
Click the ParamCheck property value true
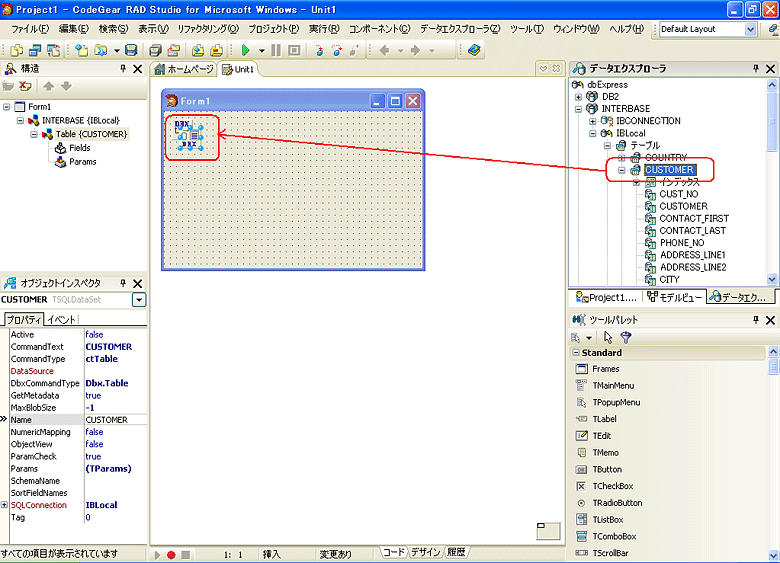click(x=93, y=457)
